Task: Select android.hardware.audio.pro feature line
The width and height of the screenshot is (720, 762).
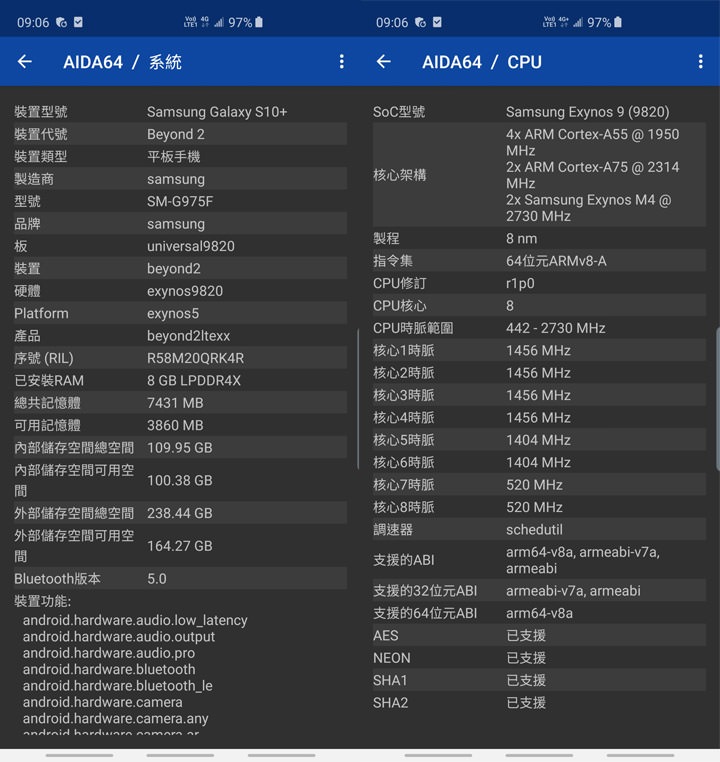Action: [x=109, y=653]
